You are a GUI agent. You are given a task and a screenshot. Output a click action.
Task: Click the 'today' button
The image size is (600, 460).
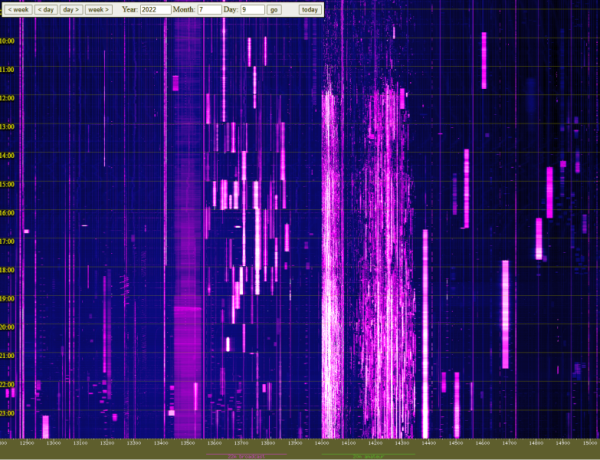pos(310,9)
